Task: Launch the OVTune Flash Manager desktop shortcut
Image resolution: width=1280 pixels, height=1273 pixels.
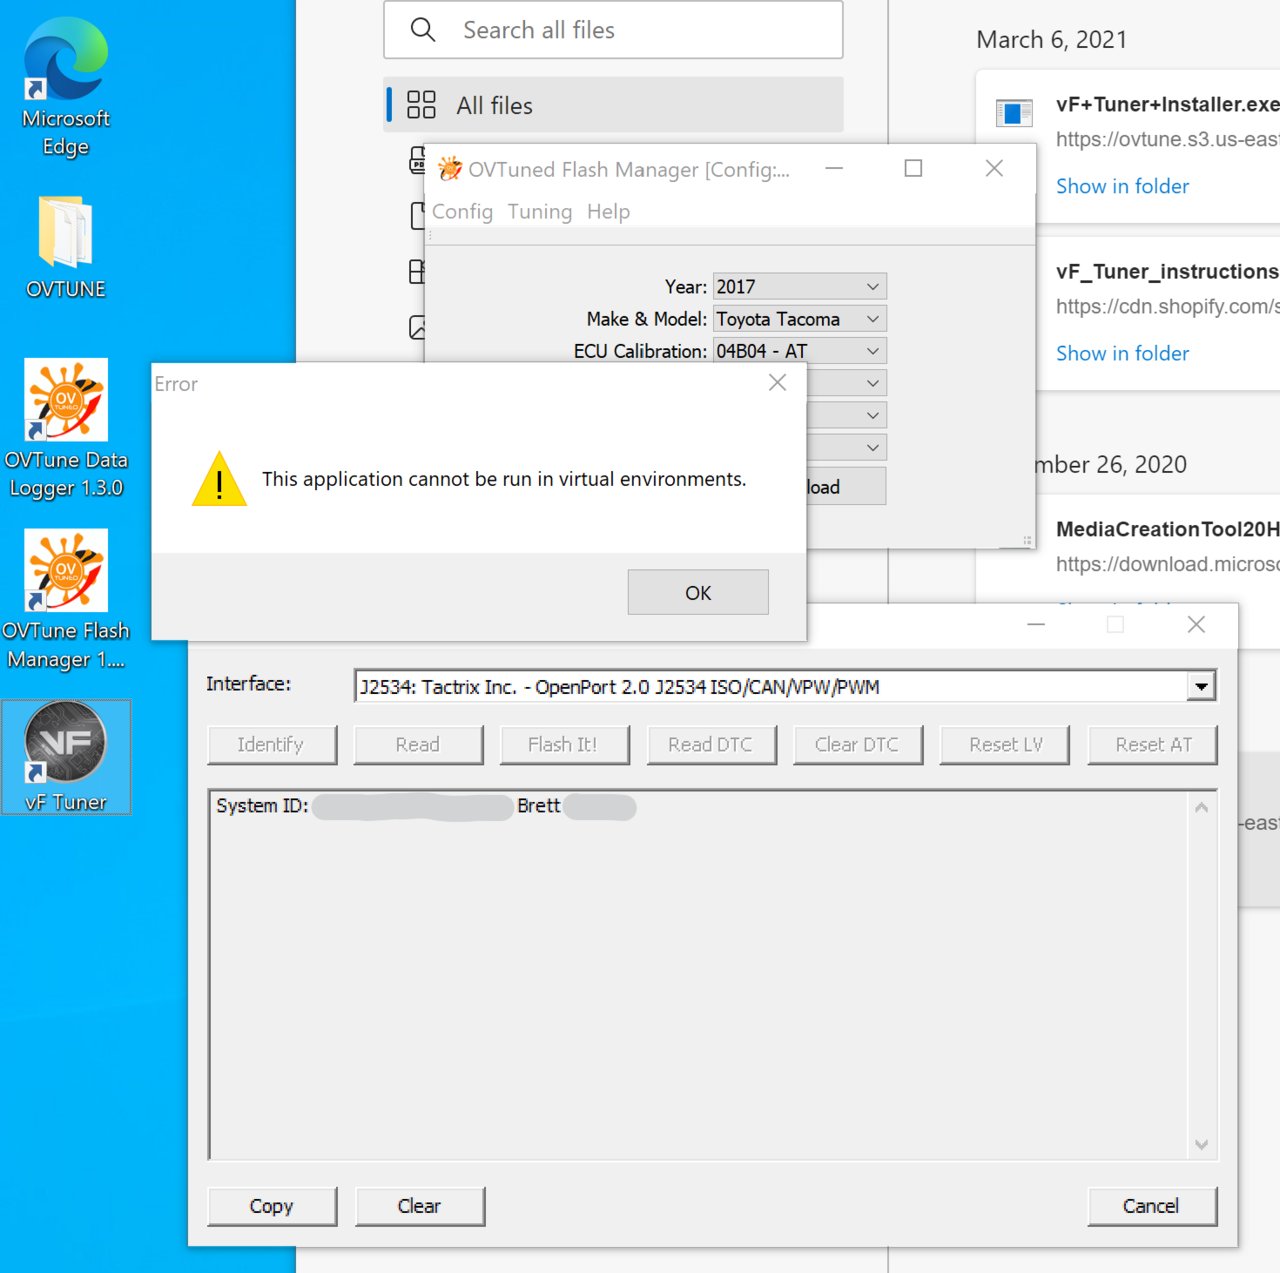Action: (66, 600)
